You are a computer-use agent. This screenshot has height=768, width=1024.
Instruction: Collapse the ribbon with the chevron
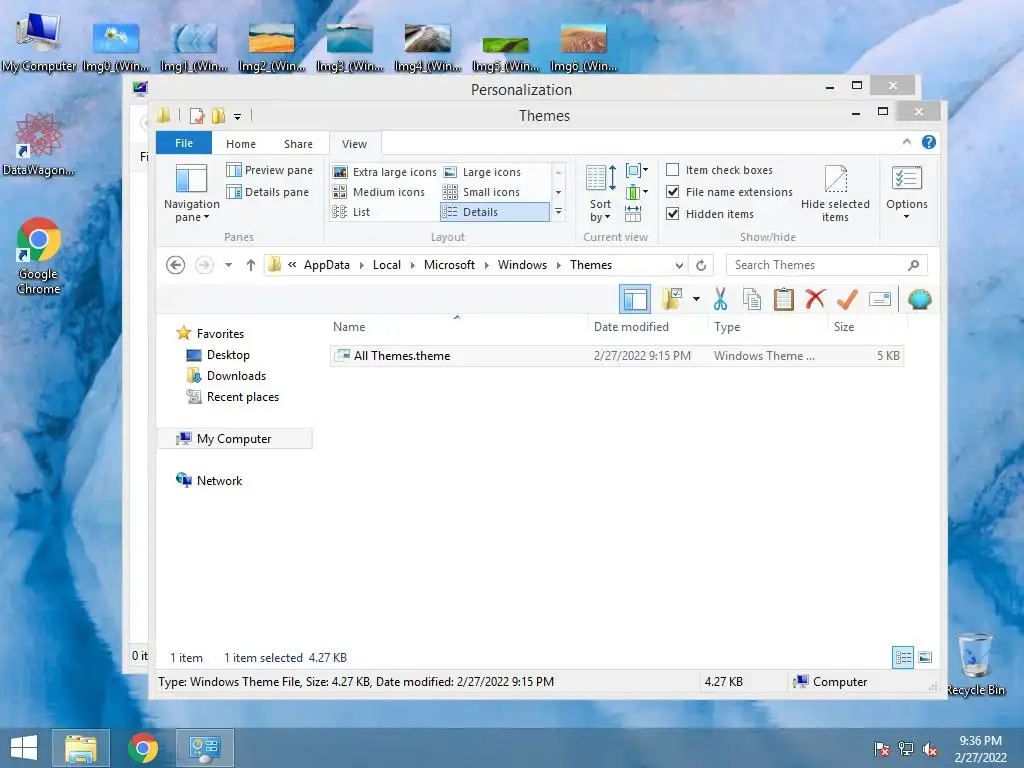tap(906, 142)
